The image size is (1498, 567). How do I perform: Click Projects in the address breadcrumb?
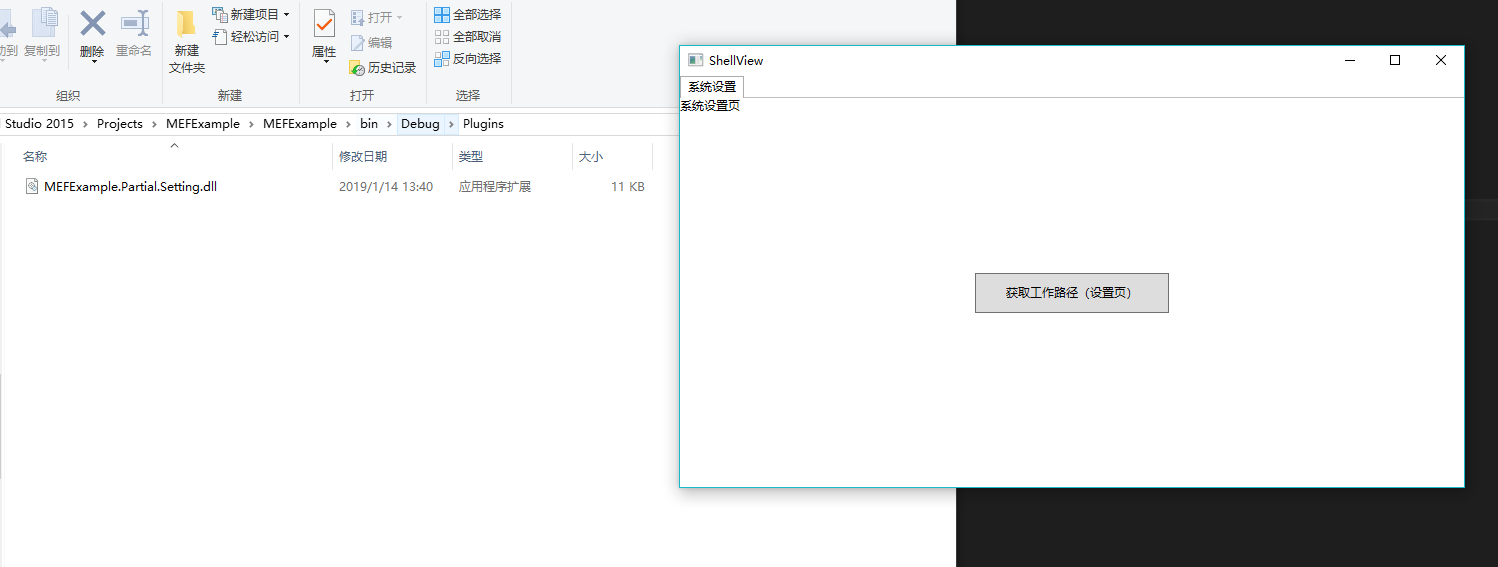pos(120,124)
